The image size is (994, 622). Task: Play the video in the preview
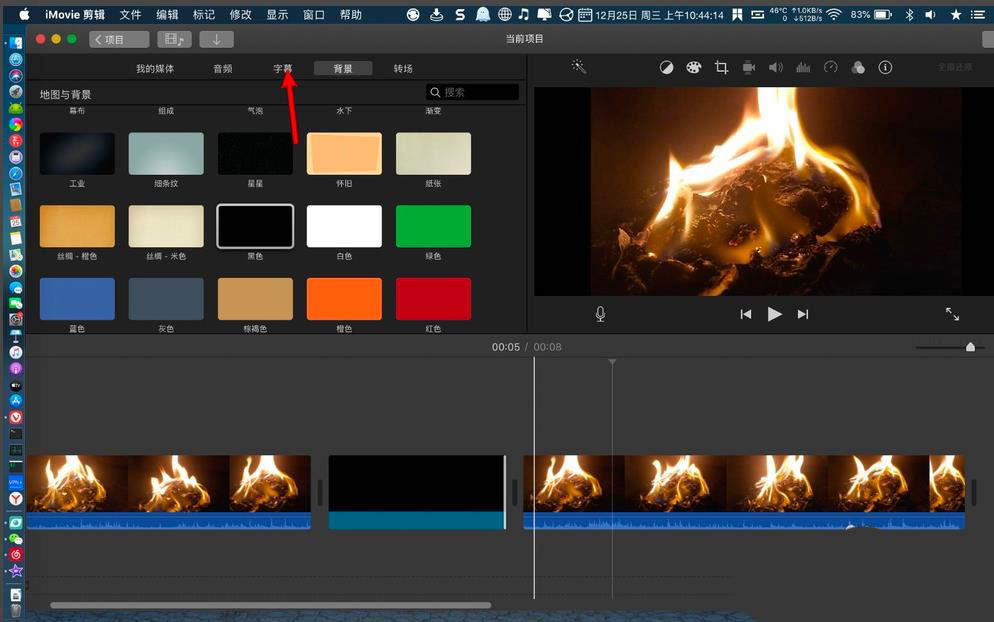tap(774, 314)
